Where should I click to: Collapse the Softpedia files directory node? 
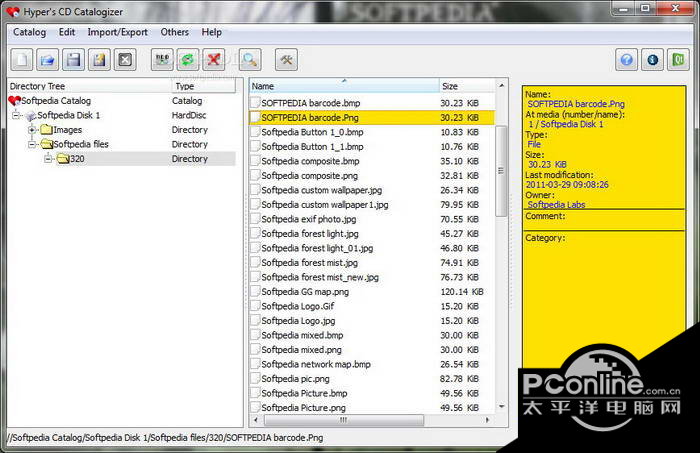tap(32, 144)
